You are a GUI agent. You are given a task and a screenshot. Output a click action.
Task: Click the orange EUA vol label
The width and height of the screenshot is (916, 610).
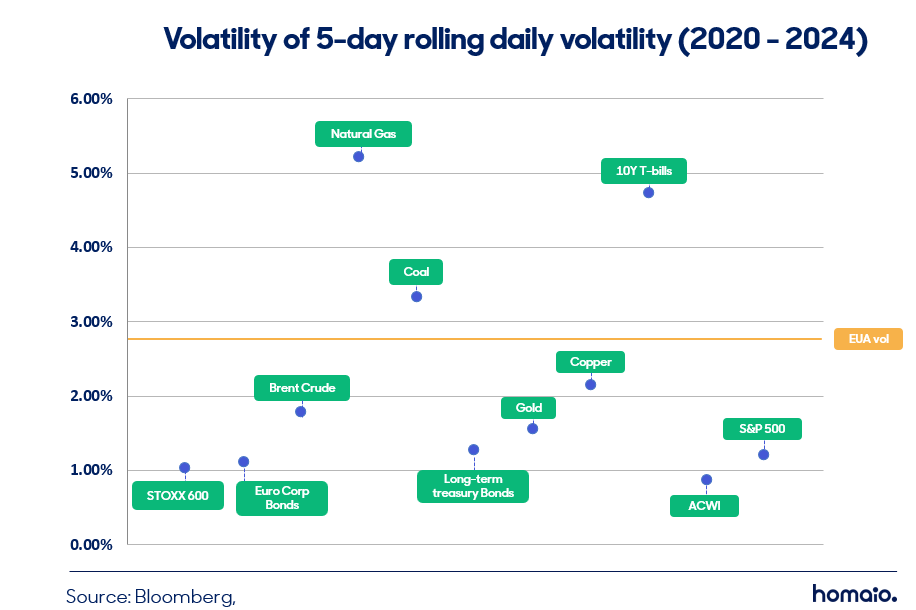[868, 339]
